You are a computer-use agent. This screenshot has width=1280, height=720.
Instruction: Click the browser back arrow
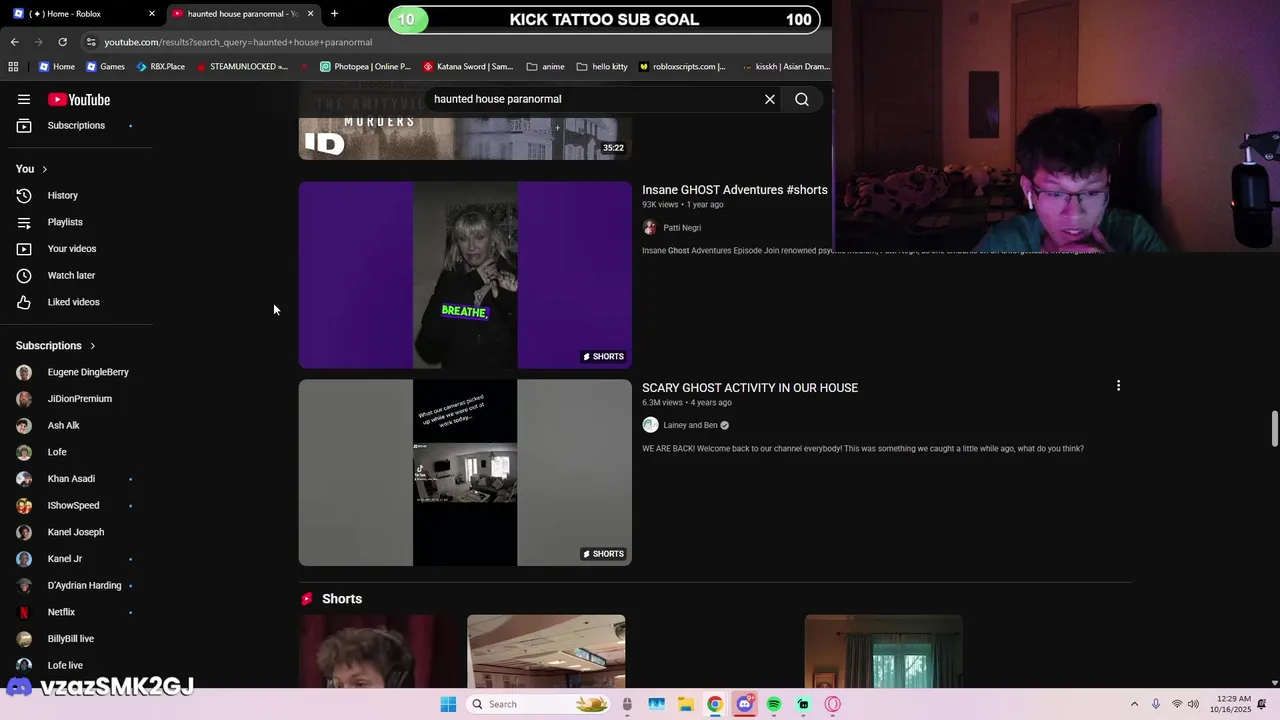point(14,42)
